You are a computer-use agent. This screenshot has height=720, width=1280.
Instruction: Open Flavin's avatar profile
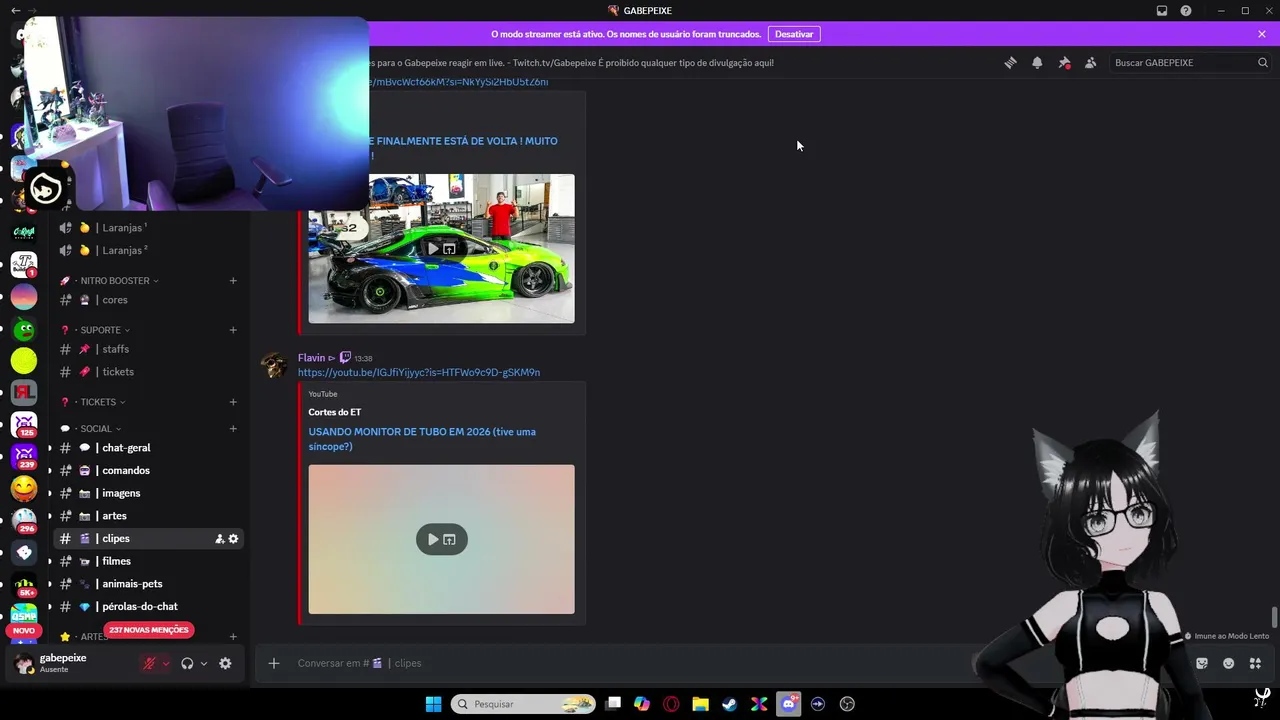pyautogui.click(x=274, y=365)
